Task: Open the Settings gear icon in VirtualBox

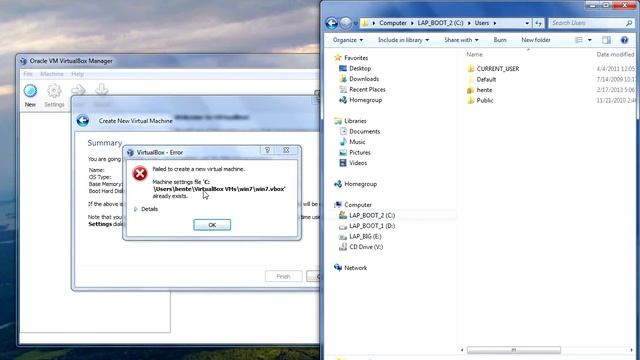Action: [x=54, y=91]
